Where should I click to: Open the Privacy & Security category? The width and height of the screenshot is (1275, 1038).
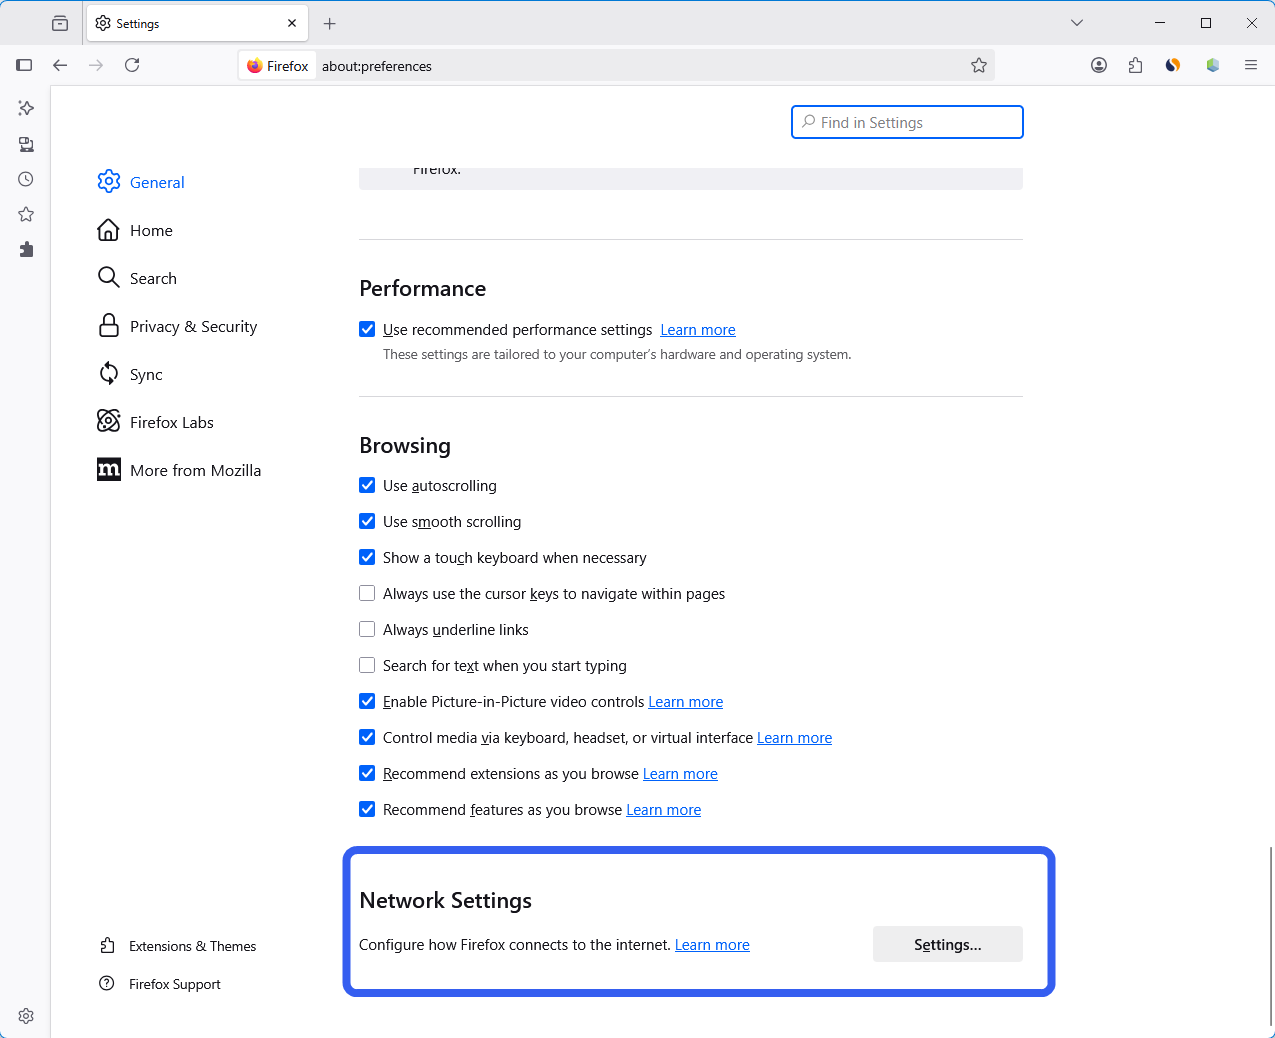tap(177, 326)
